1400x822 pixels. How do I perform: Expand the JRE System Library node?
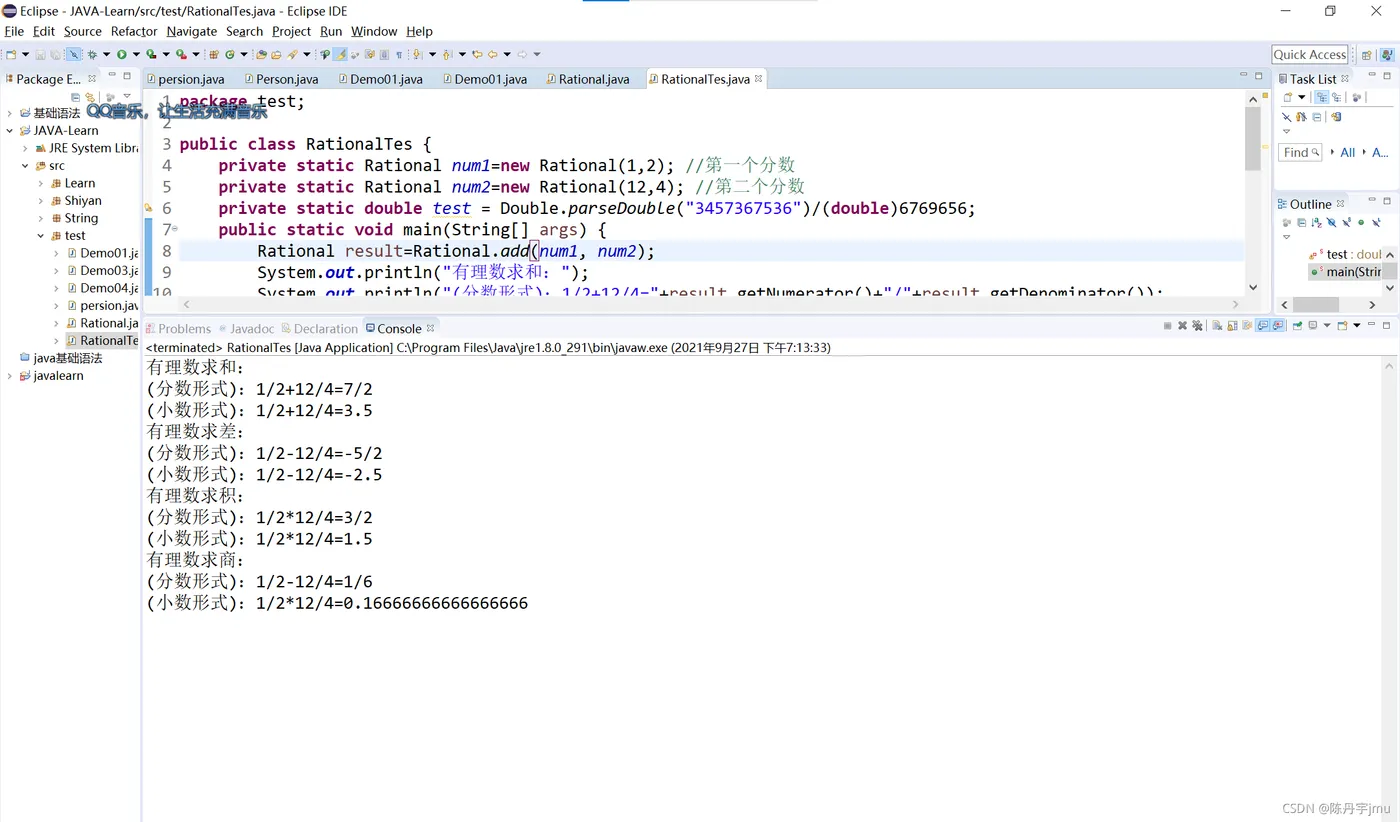[x=25, y=148]
